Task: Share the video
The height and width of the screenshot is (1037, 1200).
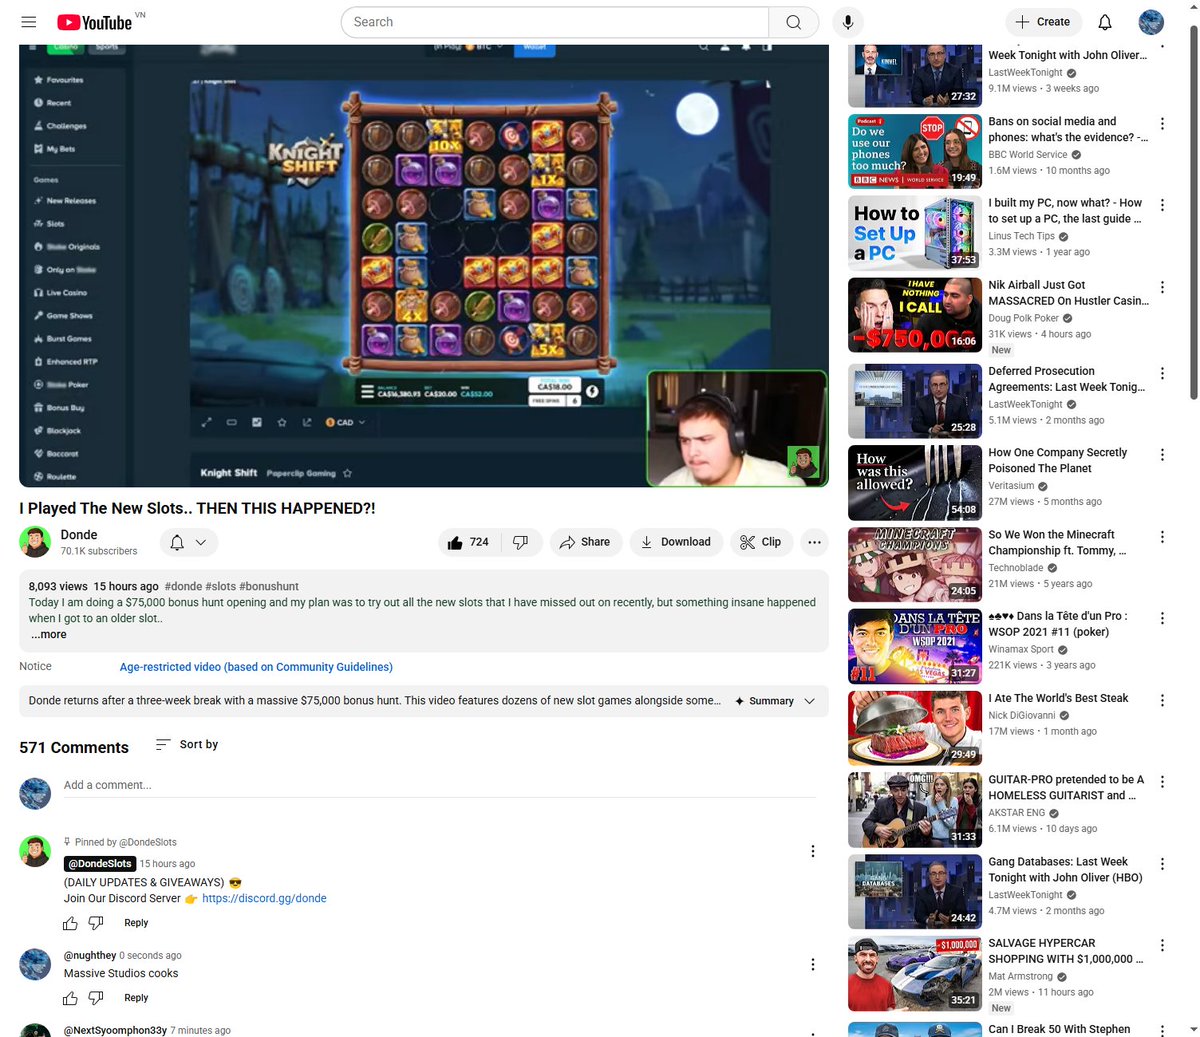Action: (585, 542)
